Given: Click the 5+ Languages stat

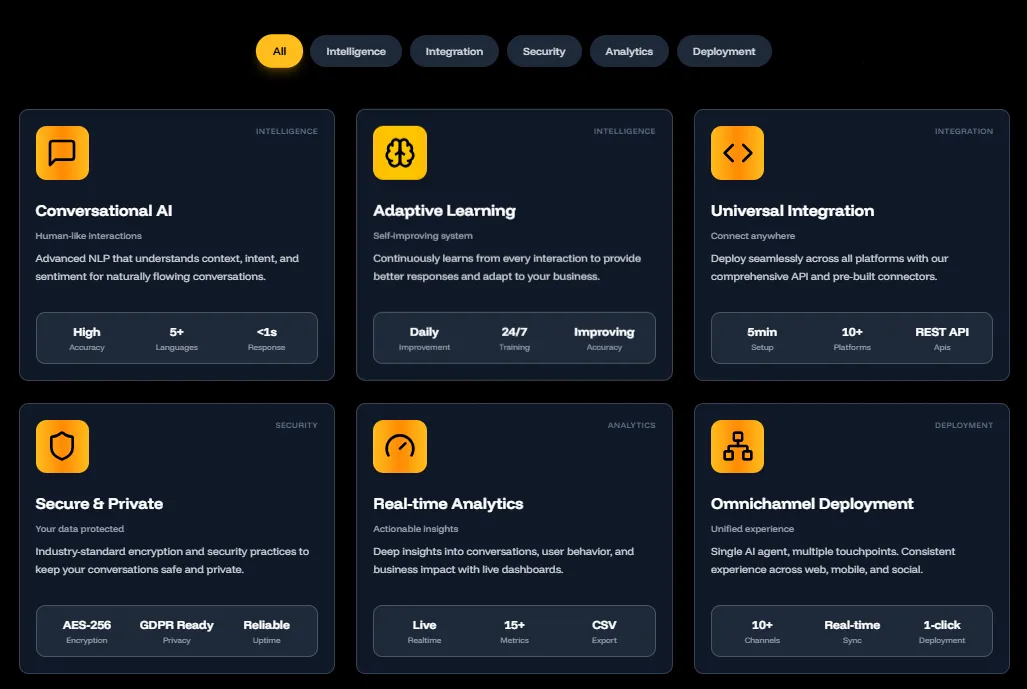Looking at the screenshot, I should (x=177, y=337).
